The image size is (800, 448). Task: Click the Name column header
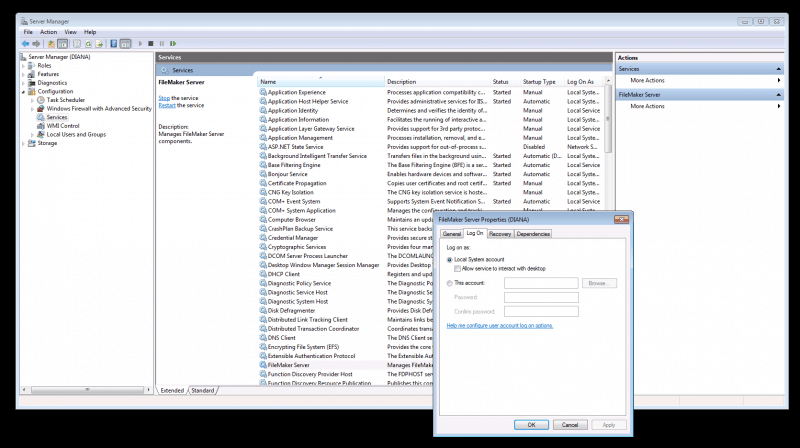click(x=320, y=82)
